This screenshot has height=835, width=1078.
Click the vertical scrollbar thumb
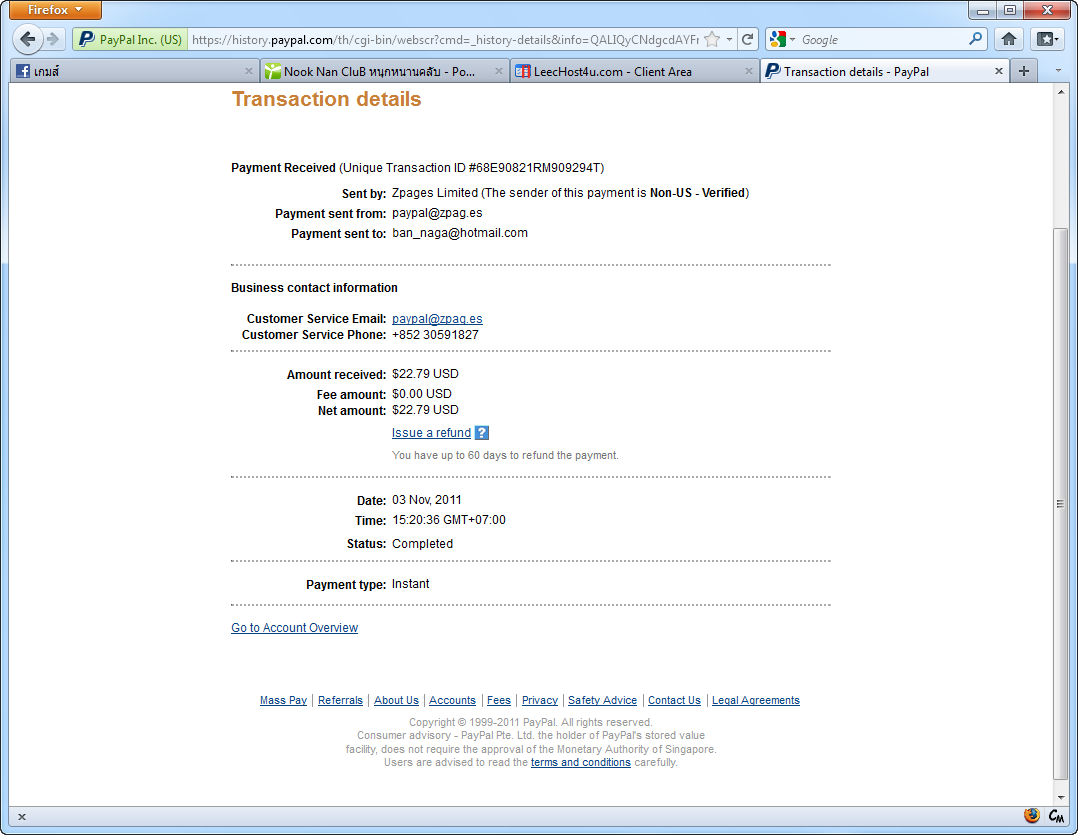[x=1060, y=504]
